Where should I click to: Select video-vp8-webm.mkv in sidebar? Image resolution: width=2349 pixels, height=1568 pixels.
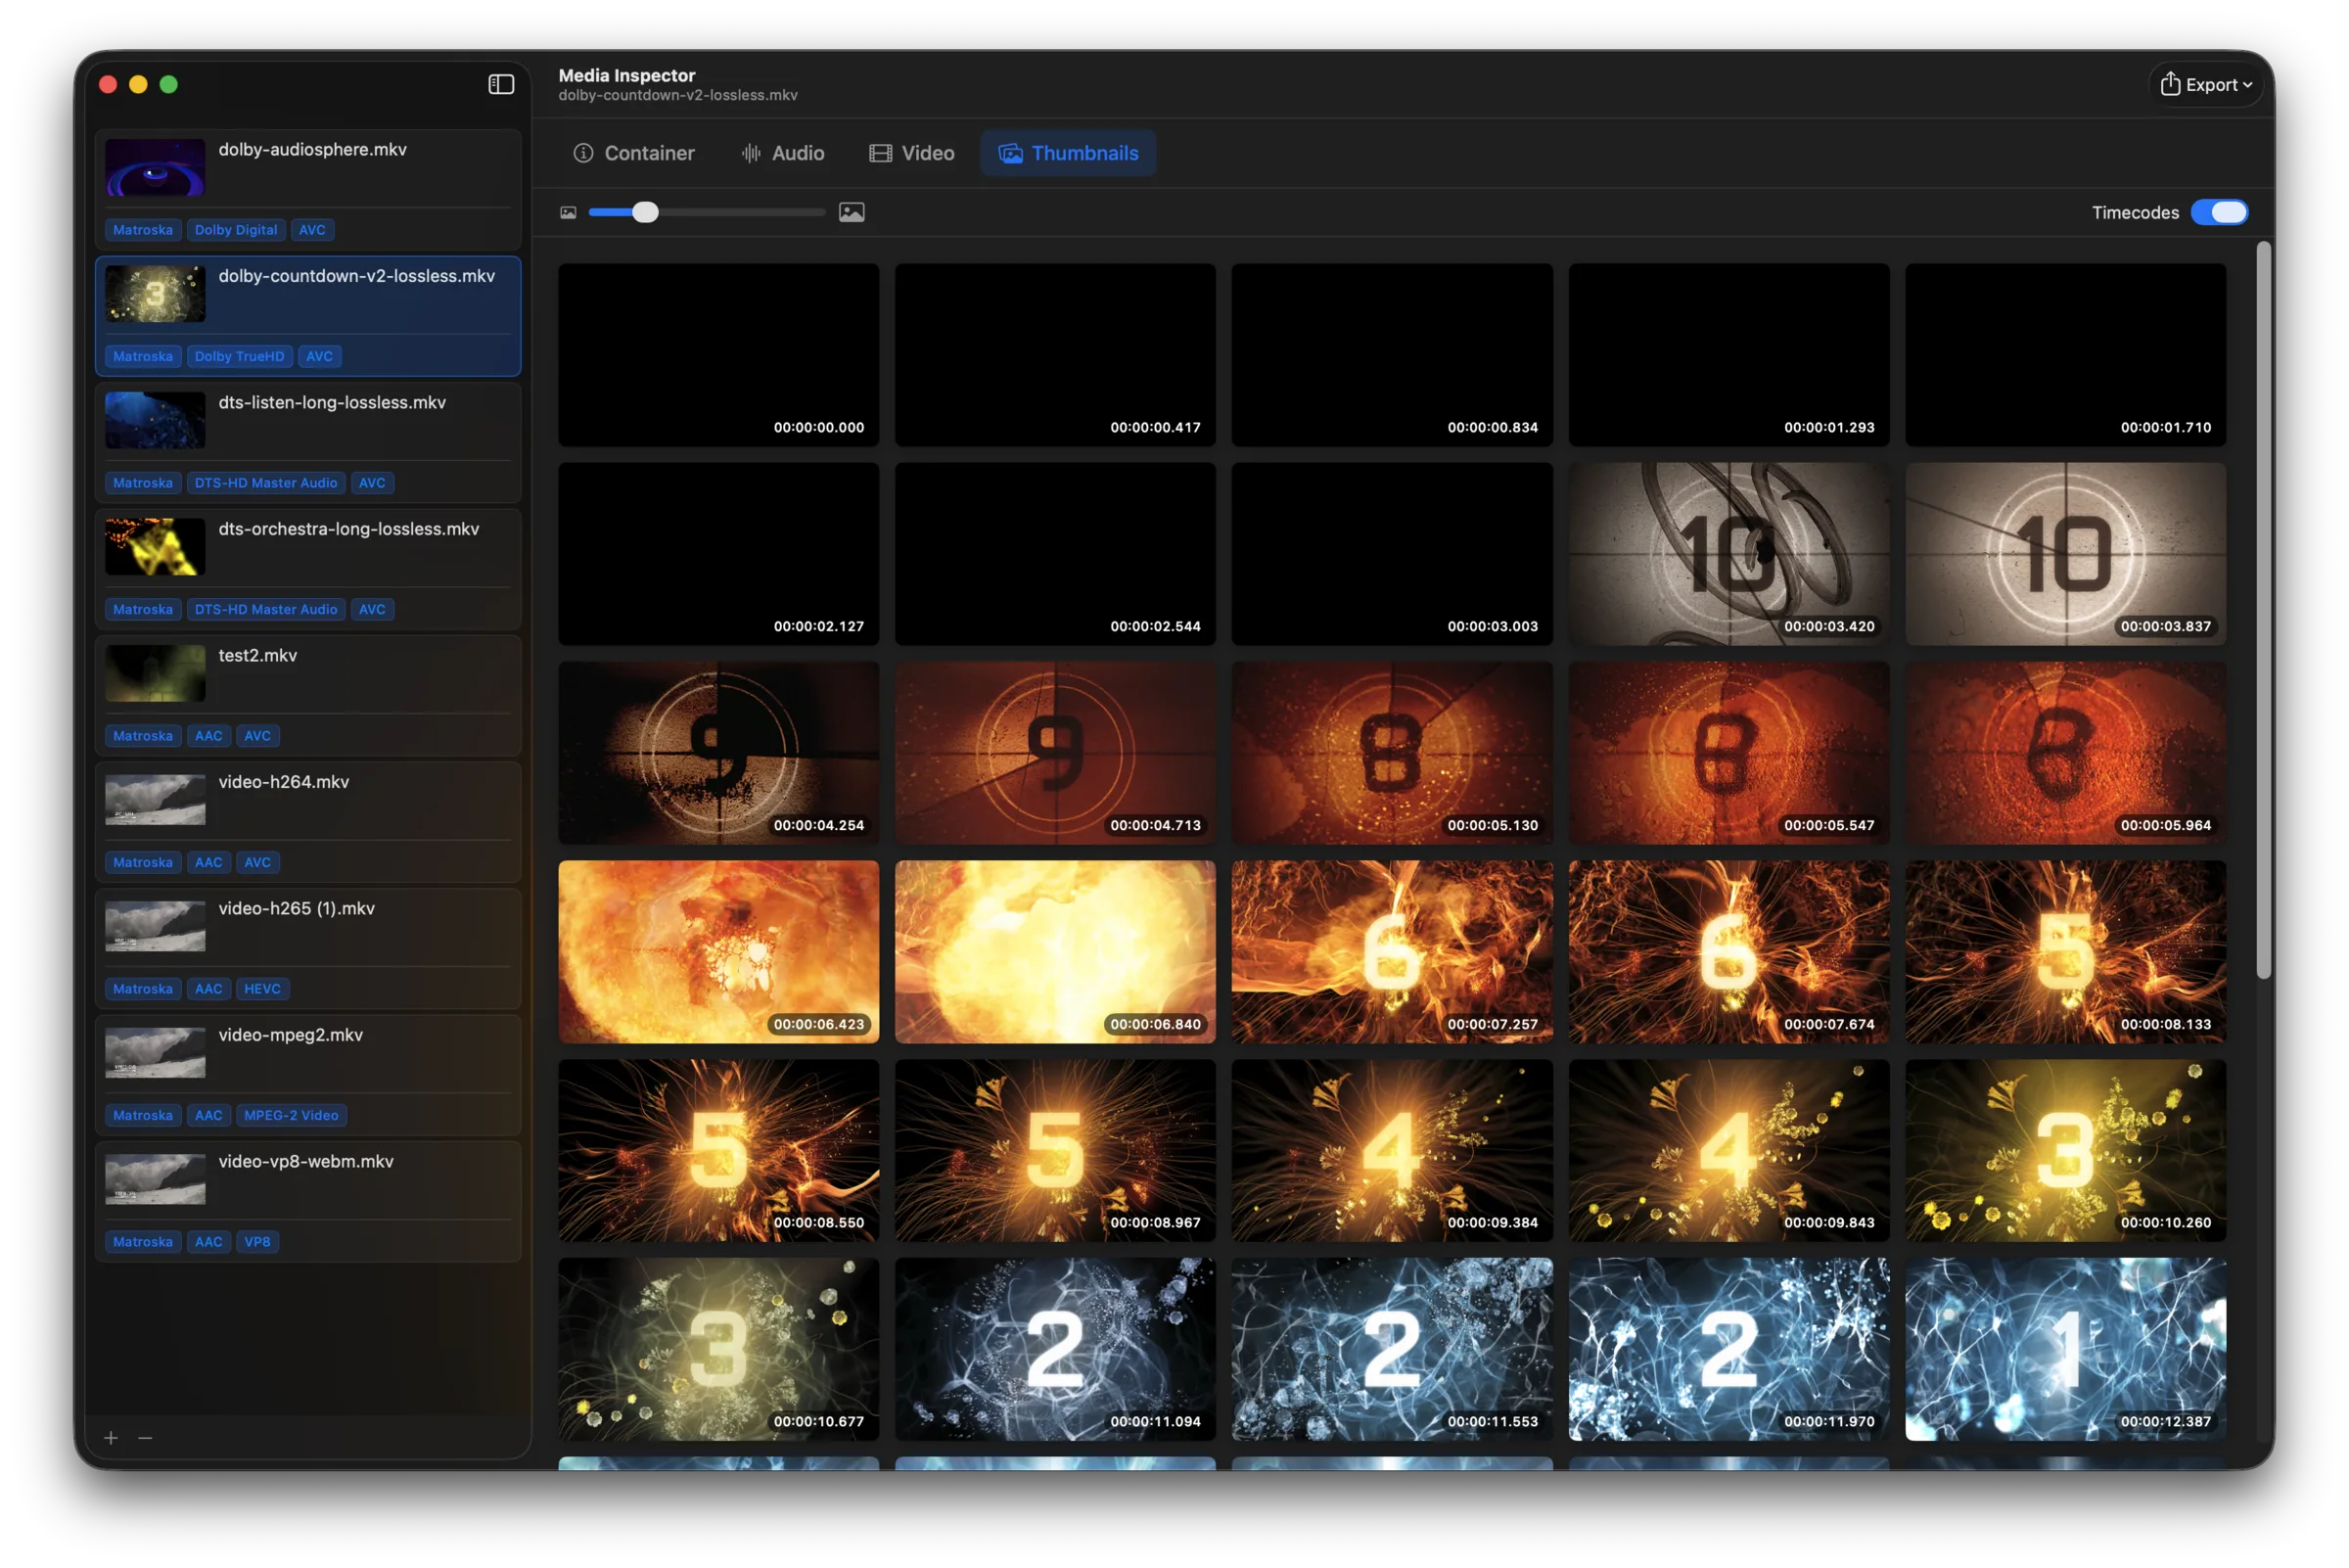(x=308, y=1202)
